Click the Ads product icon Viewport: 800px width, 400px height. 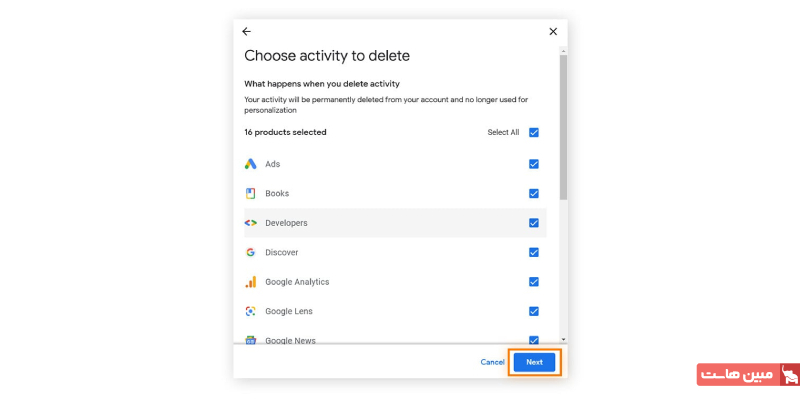coord(251,164)
